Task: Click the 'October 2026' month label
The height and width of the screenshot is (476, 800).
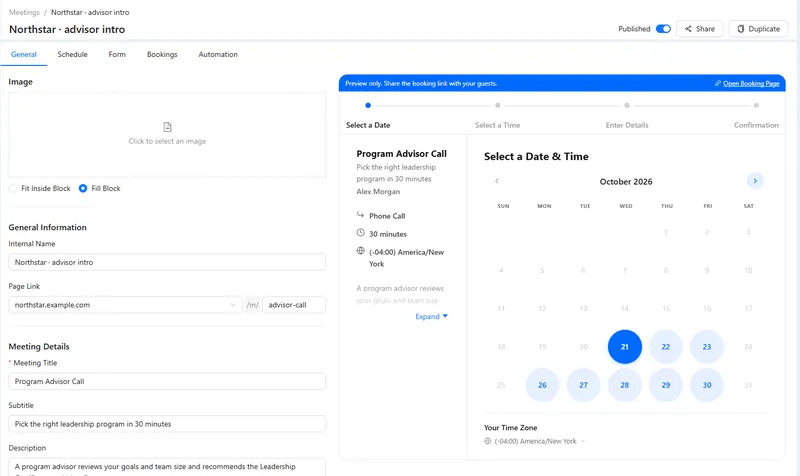Action: 626,182
